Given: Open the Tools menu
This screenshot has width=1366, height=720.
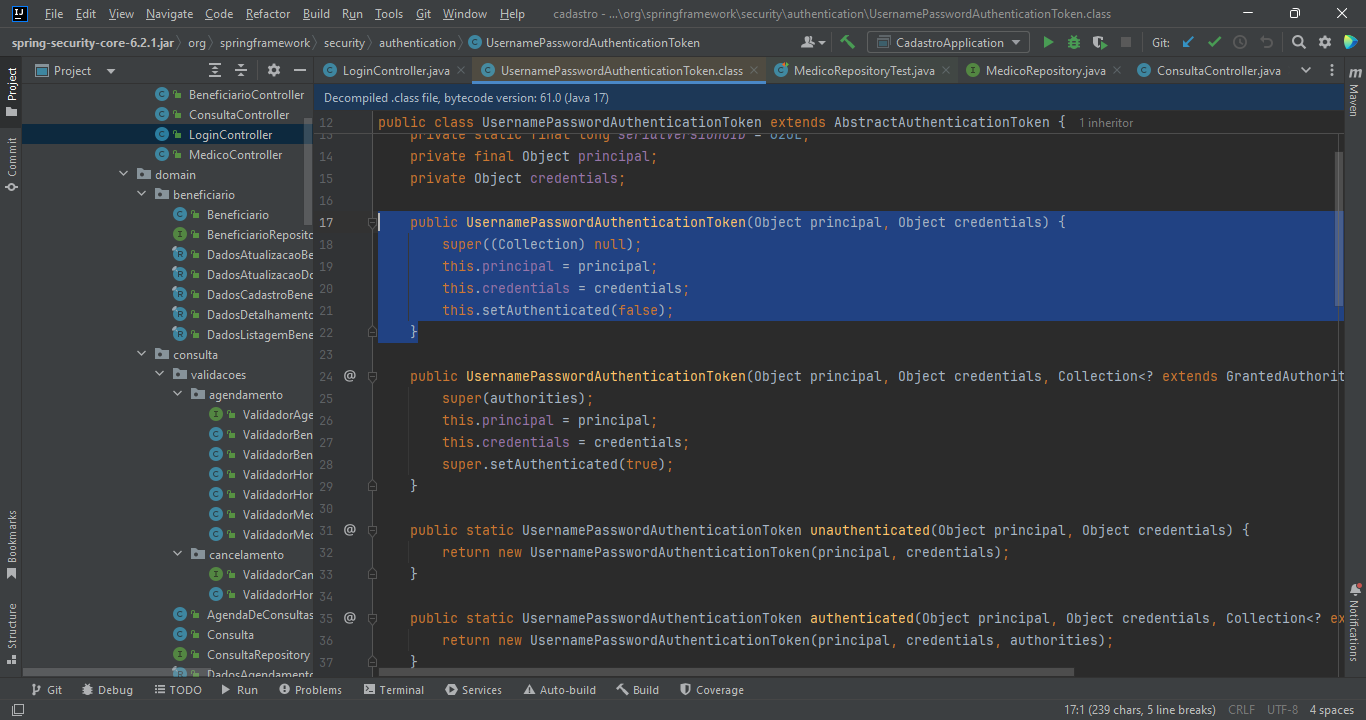Looking at the screenshot, I should tap(389, 14).
